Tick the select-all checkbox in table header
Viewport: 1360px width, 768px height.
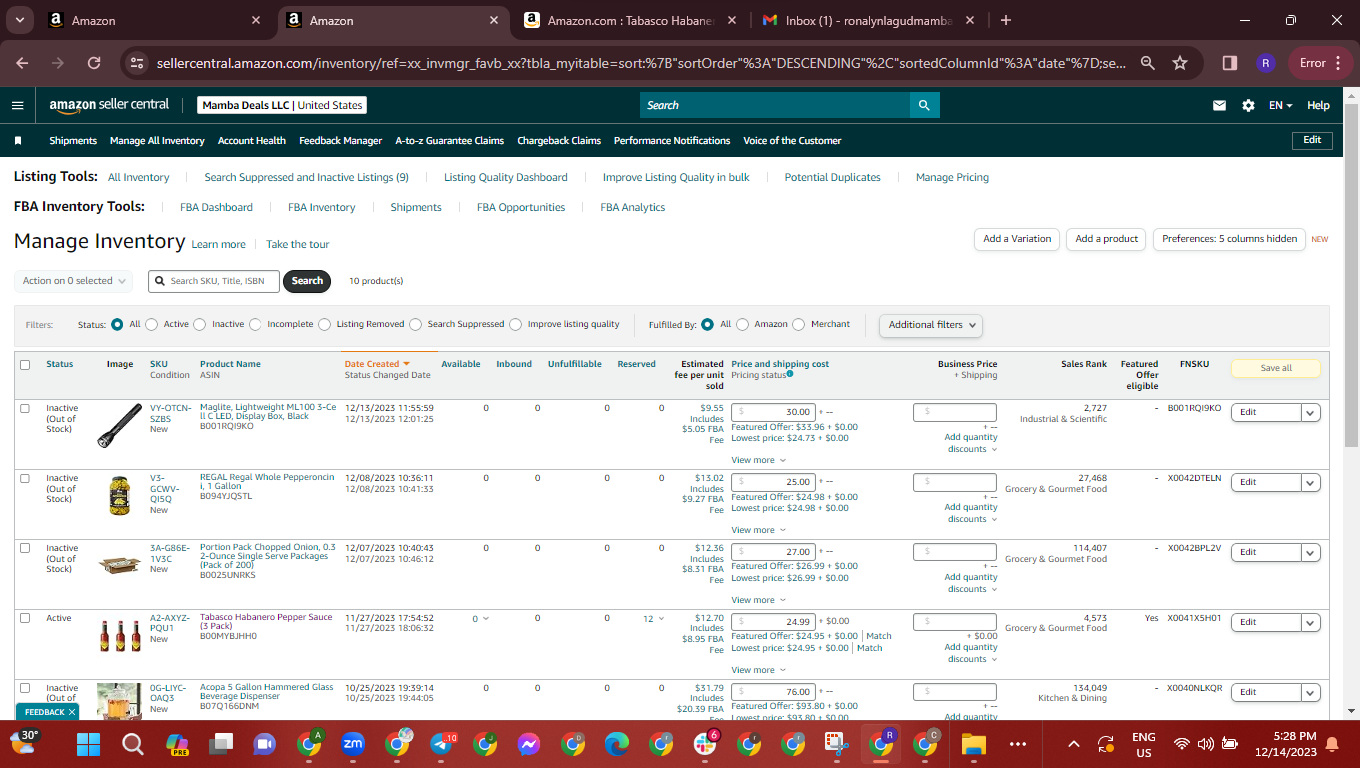click(x=25, y=365)
